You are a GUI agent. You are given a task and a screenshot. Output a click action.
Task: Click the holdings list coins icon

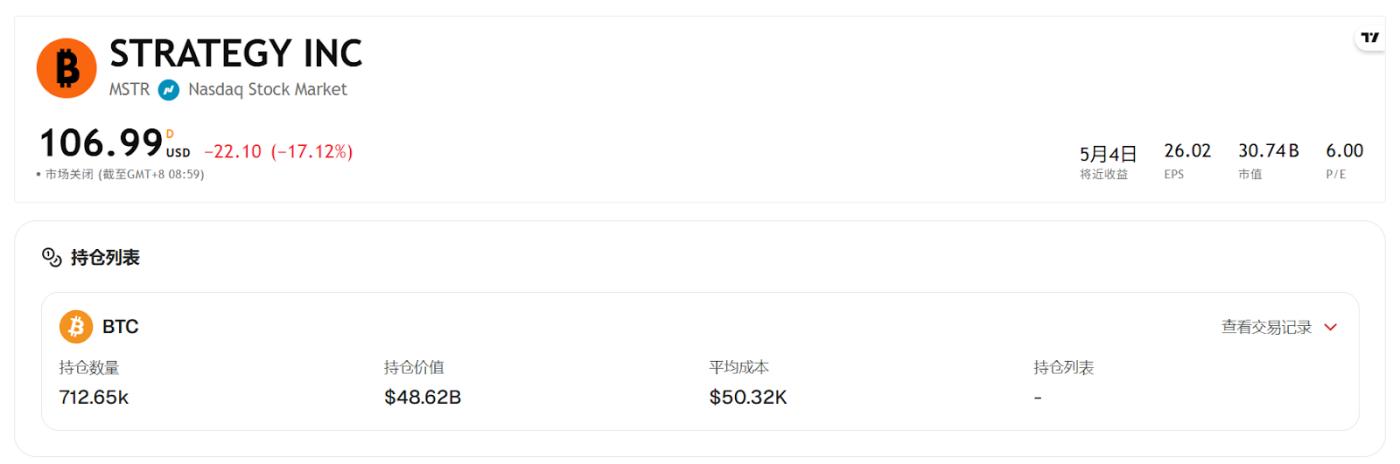[x=52, y=258]
